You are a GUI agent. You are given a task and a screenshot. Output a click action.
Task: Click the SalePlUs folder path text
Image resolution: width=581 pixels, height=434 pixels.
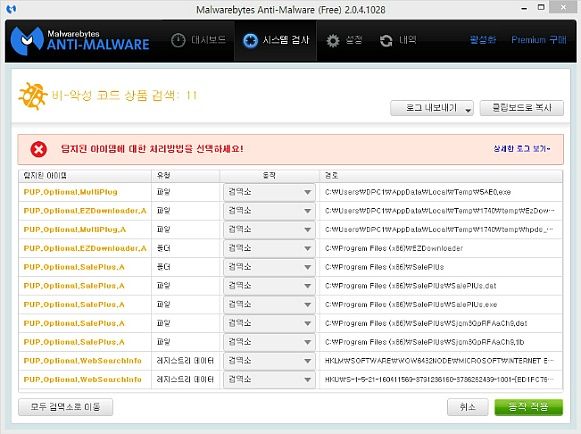pyautogui.click(x=384, y=267)
